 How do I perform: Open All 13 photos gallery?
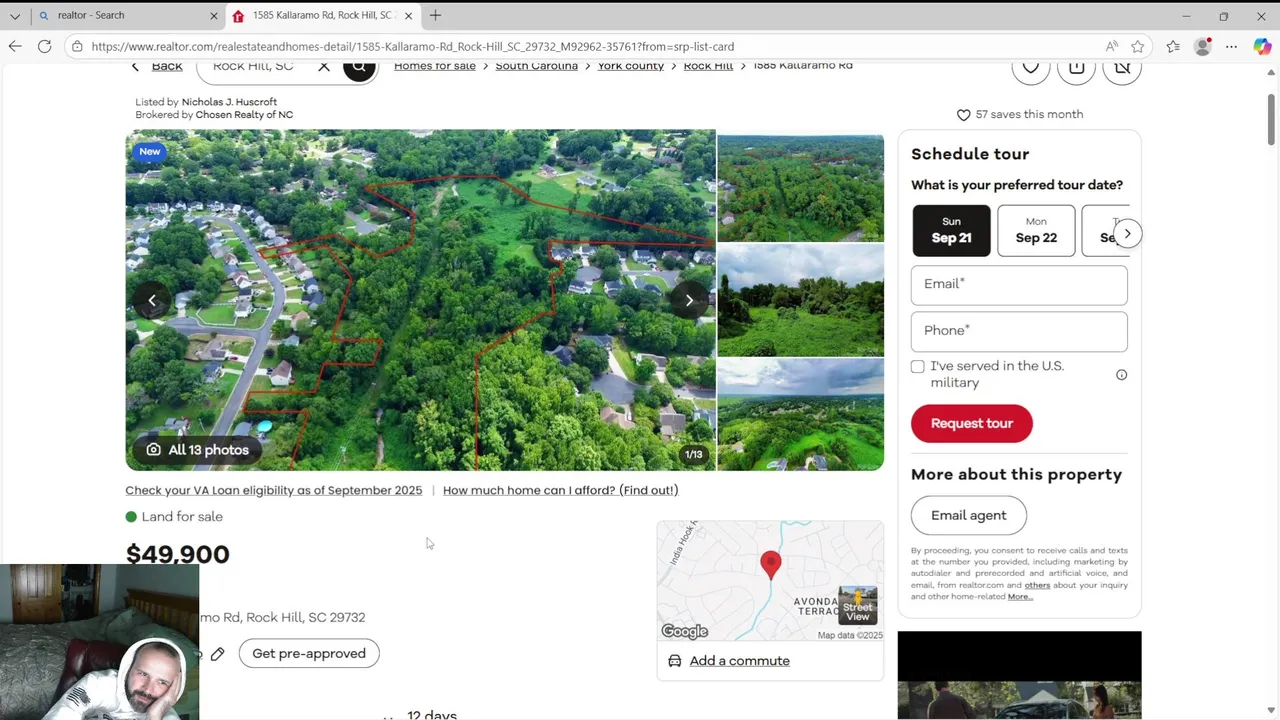tap(198, 450)
